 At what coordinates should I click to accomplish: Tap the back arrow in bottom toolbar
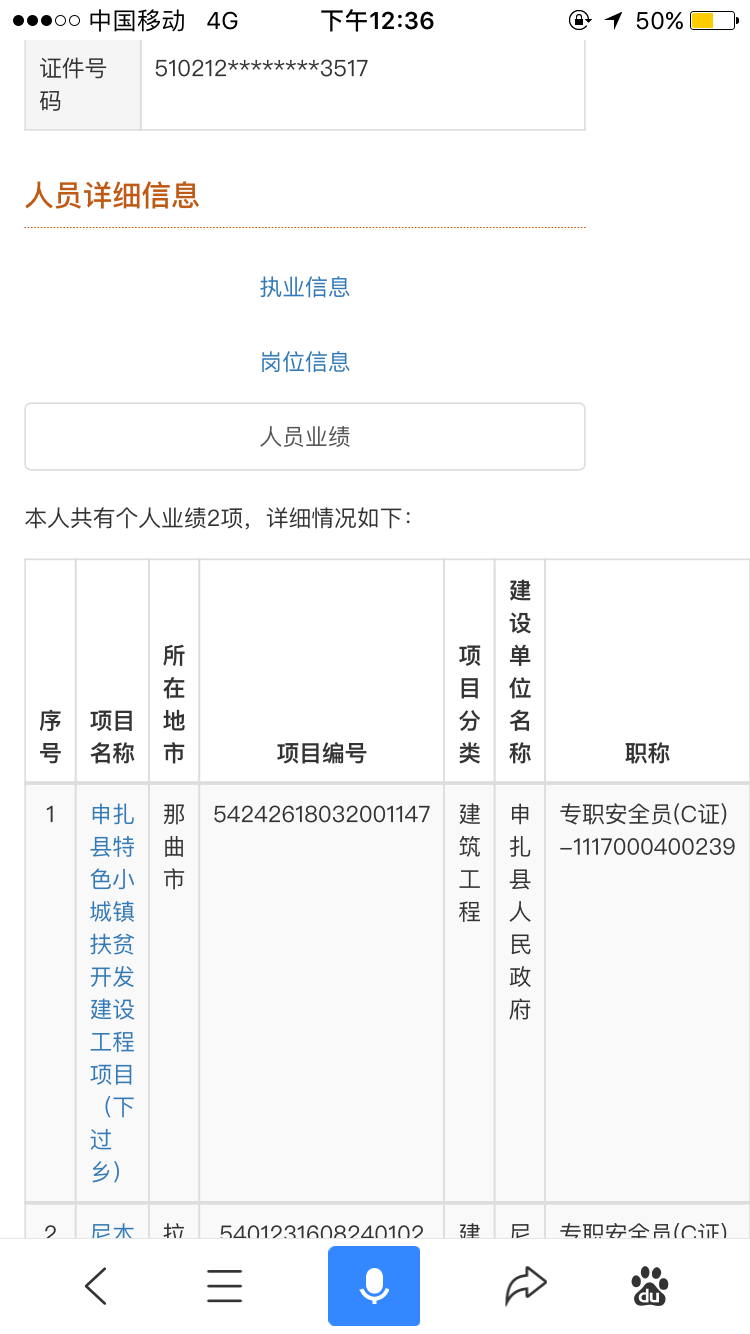click(x=96, y=1286)
